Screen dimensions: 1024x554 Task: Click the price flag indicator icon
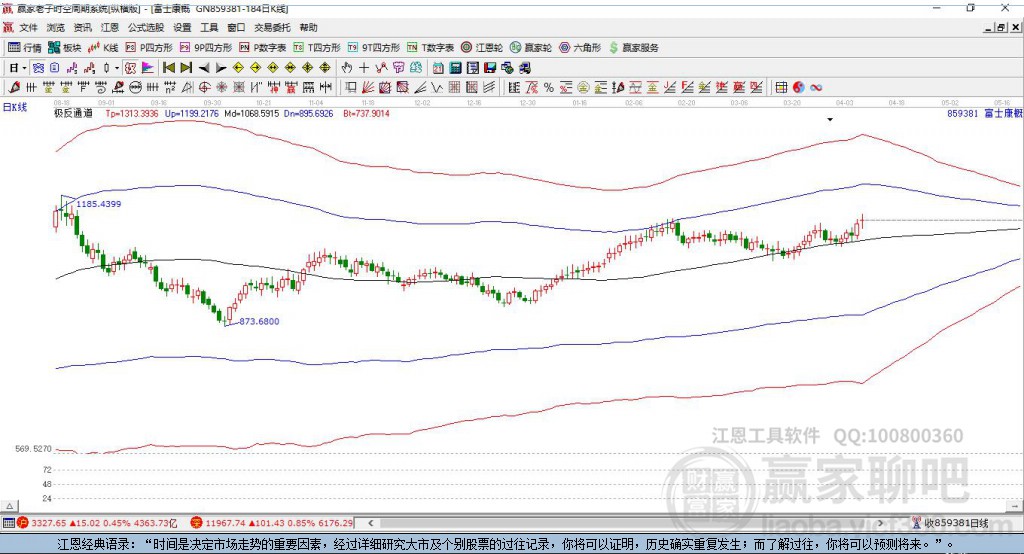click(x=148, y=68)
